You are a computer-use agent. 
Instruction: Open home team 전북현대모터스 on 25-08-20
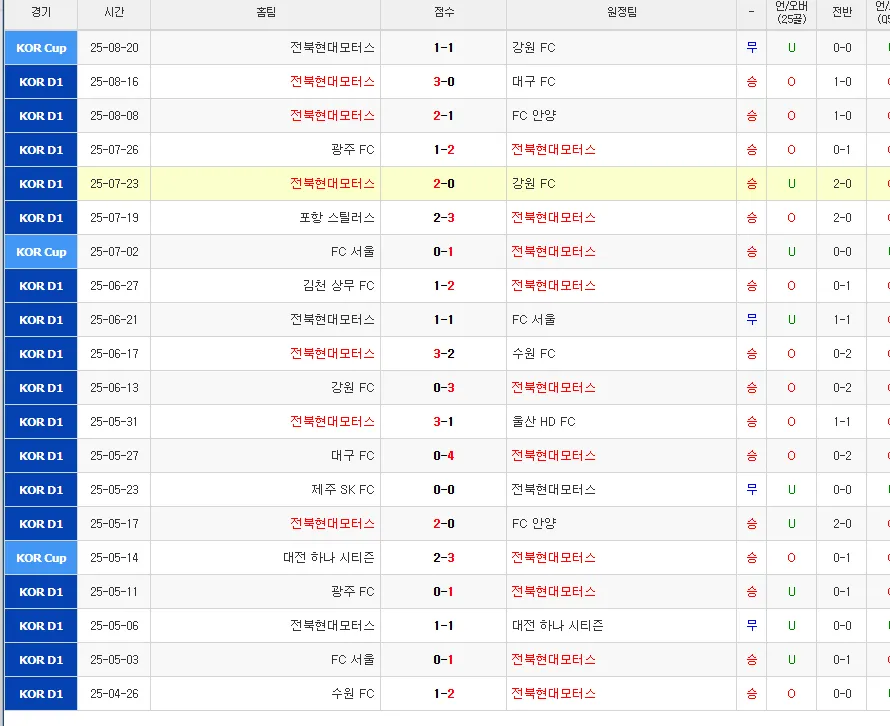[332, 48]
